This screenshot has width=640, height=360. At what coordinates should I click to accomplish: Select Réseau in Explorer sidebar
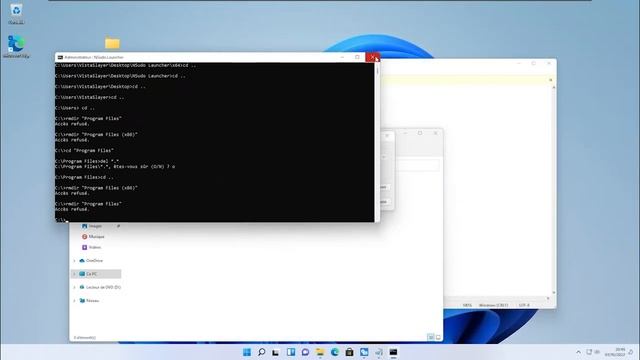click(x=92, y=301)
